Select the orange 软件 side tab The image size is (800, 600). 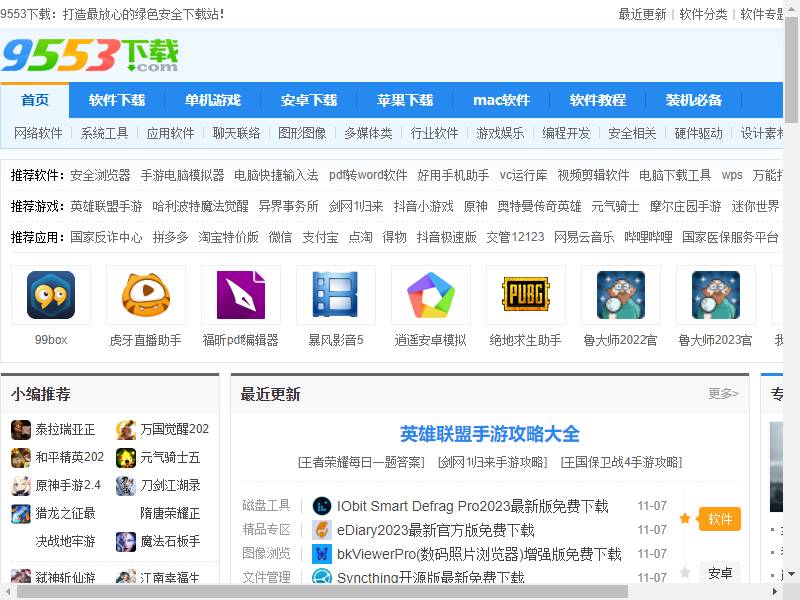click(720, 519)
